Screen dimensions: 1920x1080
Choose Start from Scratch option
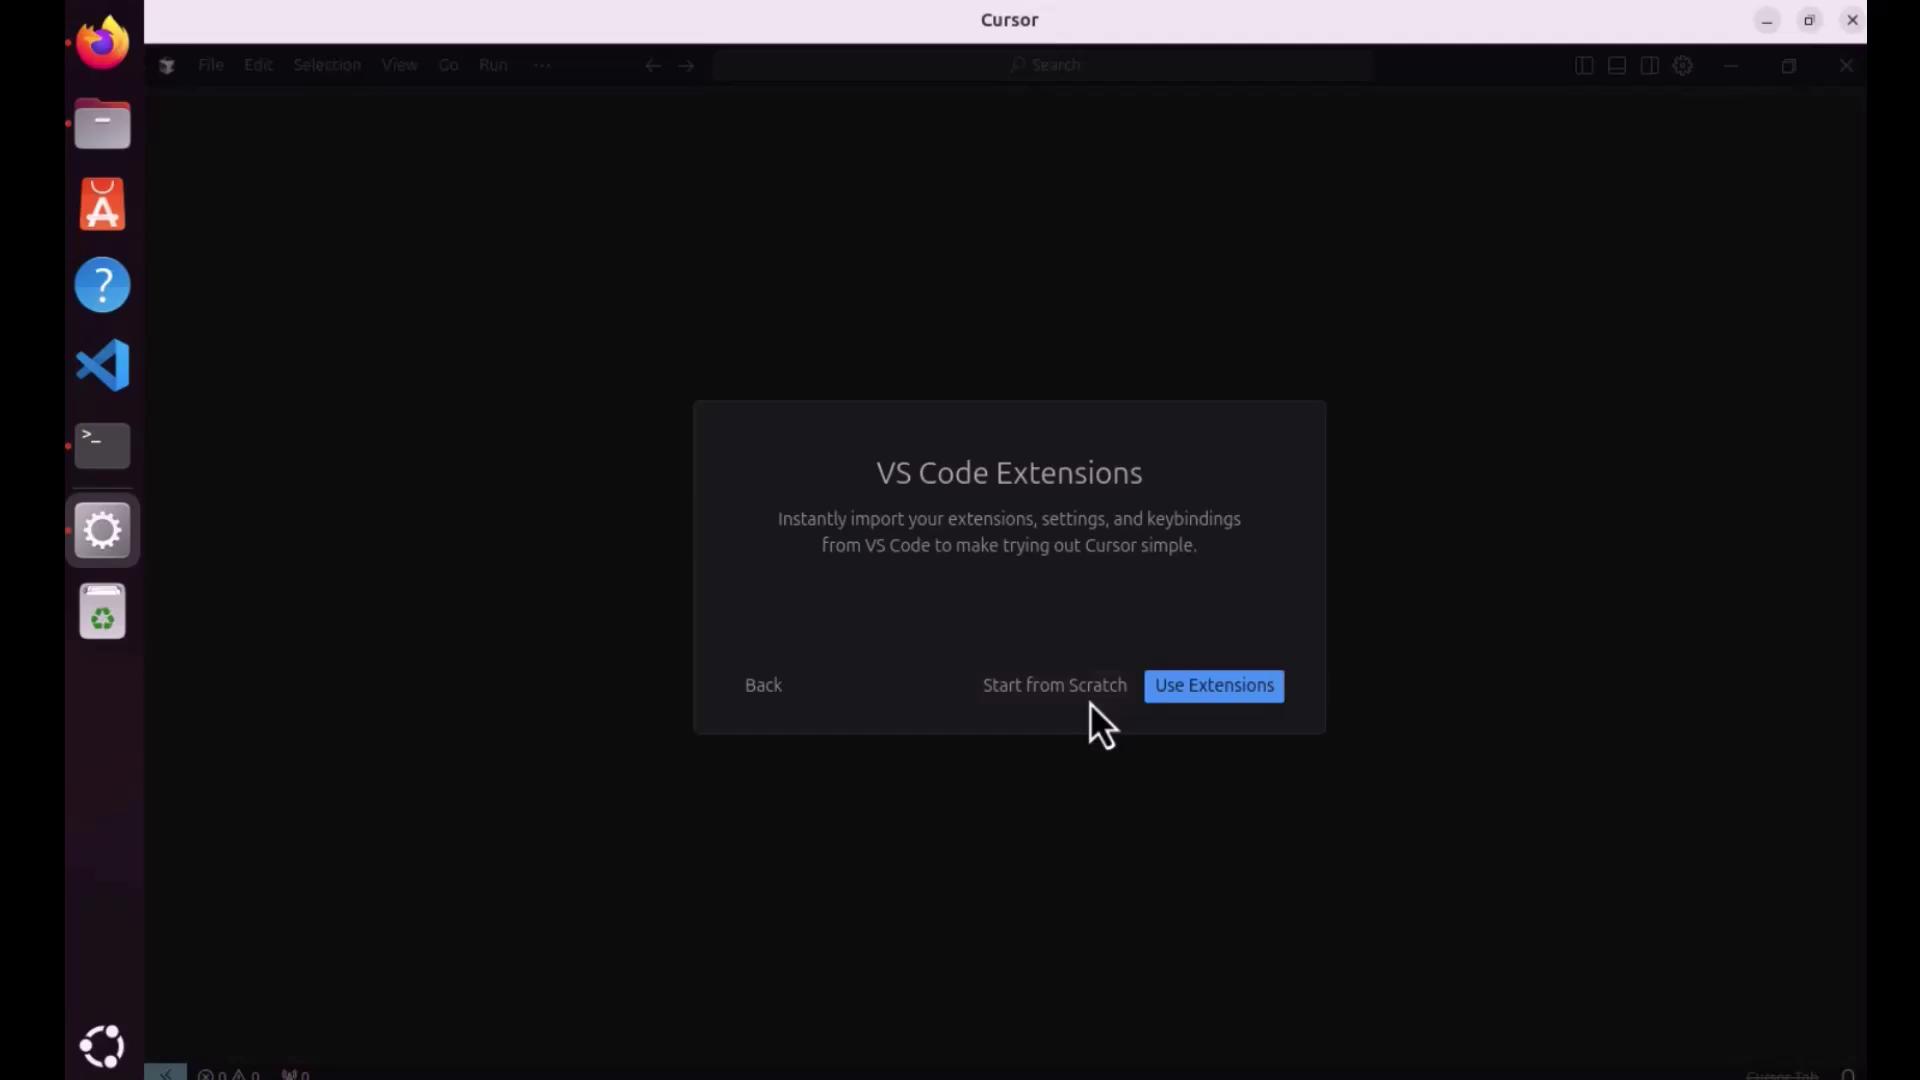pyautogui.click(x=1054, y=686)
